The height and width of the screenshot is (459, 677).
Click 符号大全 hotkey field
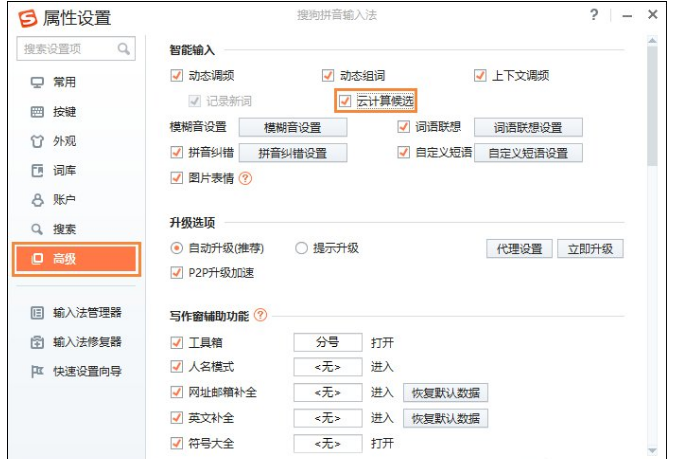click(x=328, y=443)
